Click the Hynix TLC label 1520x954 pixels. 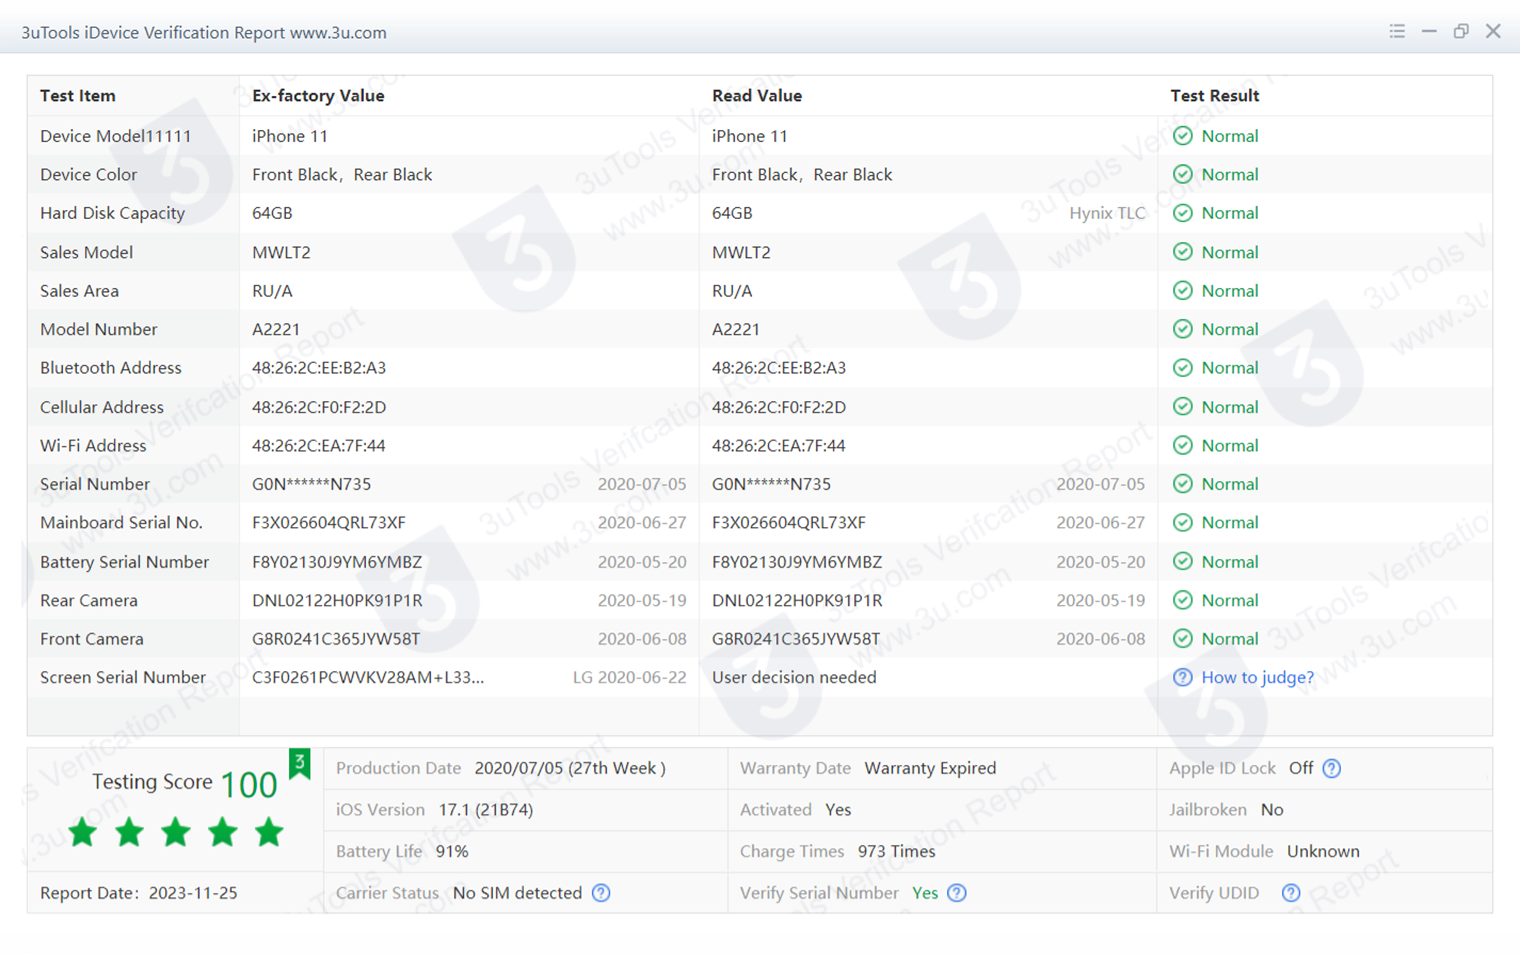pyautogui.click(x=1107, y=213)
